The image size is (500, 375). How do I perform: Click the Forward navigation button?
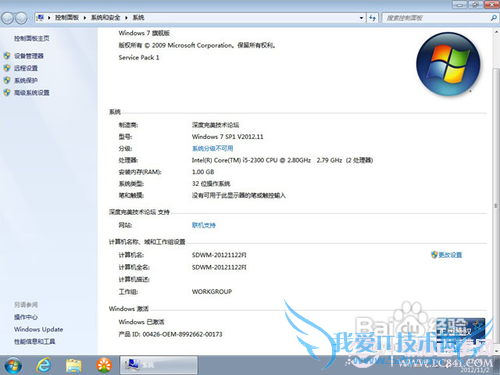21,18
